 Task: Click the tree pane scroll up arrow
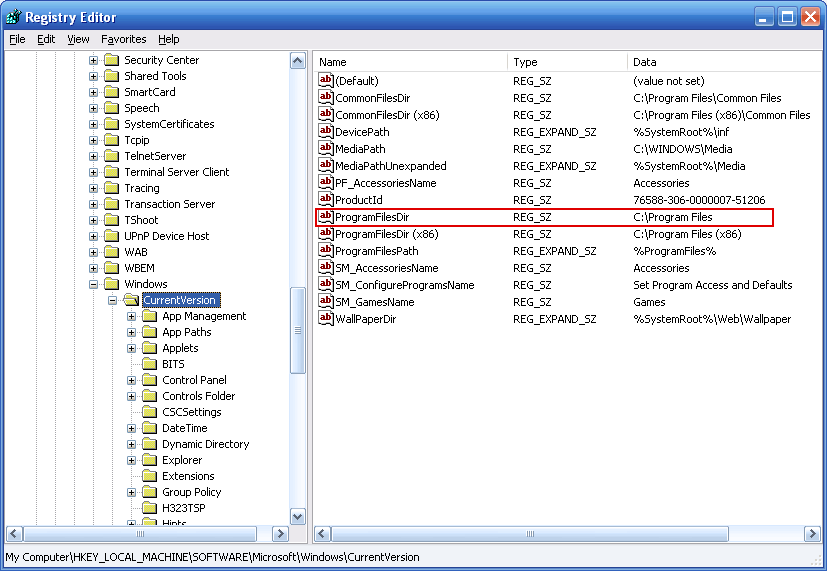(297, 61)
